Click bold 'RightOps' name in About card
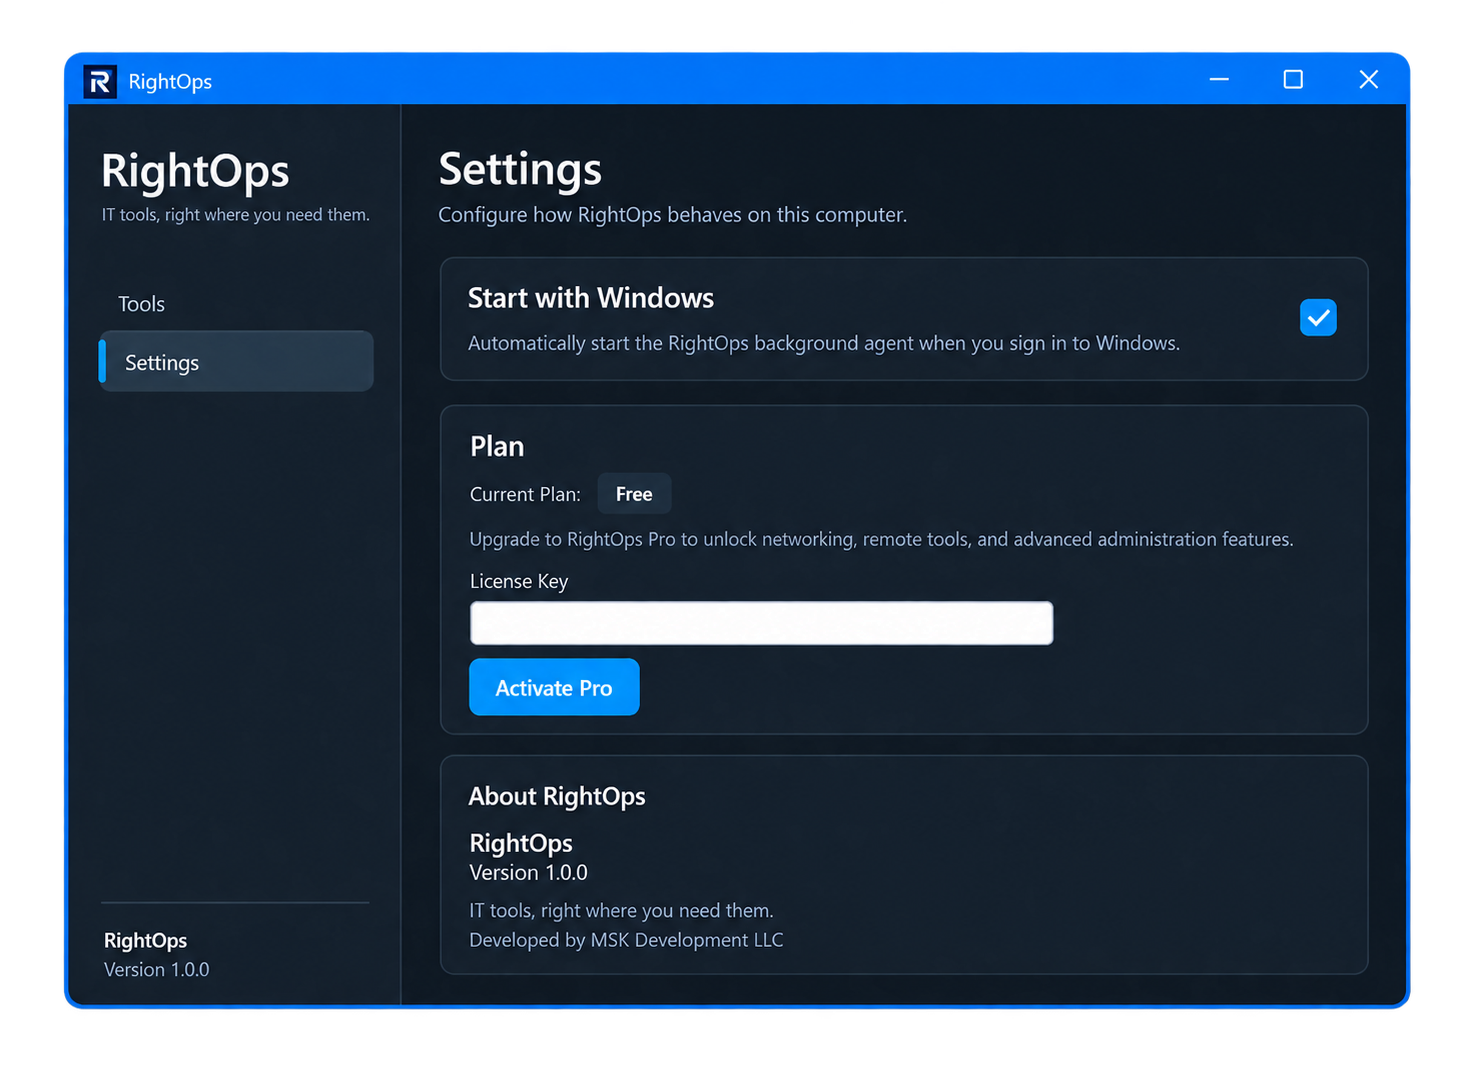This screenshot has width=1474, height=1067. pyautogui.click(x=521, y=843)
